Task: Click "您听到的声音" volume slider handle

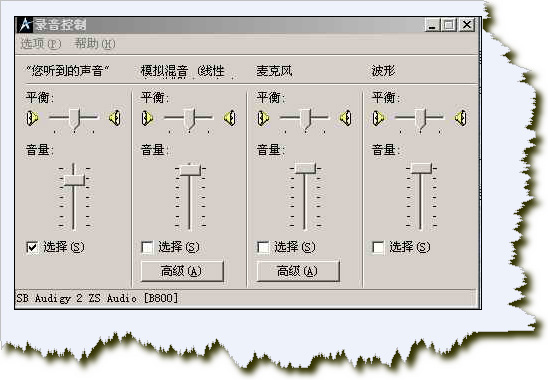Action: (x=74, y=180)
